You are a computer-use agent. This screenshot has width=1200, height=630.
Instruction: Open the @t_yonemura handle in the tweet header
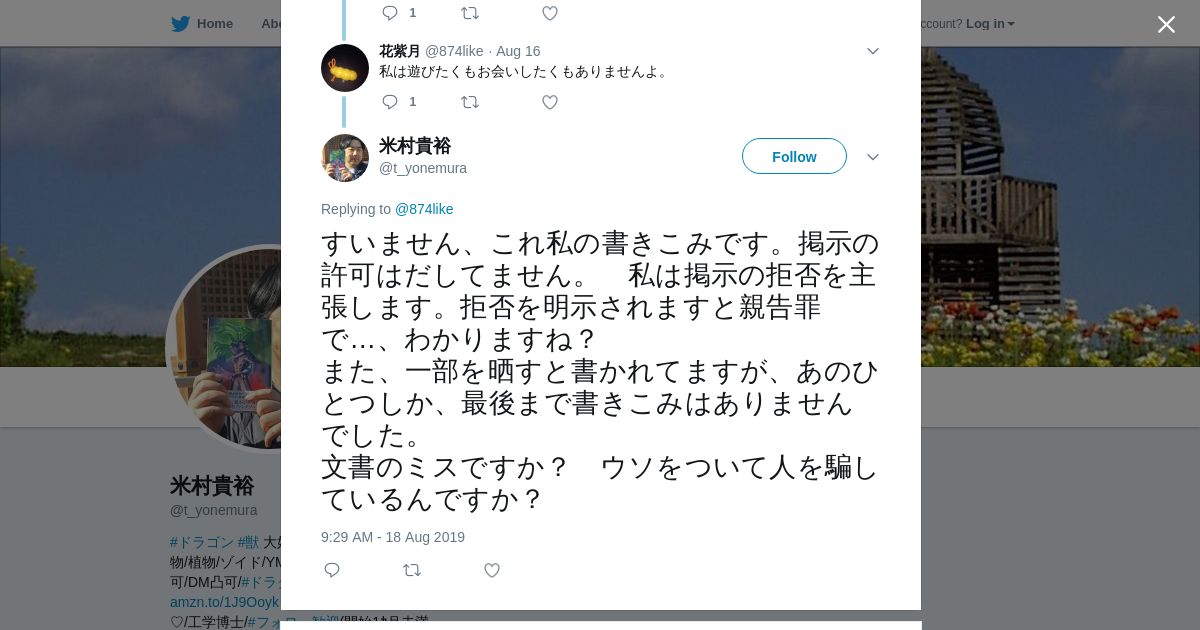pyautogui.click(x=423, y=168)
